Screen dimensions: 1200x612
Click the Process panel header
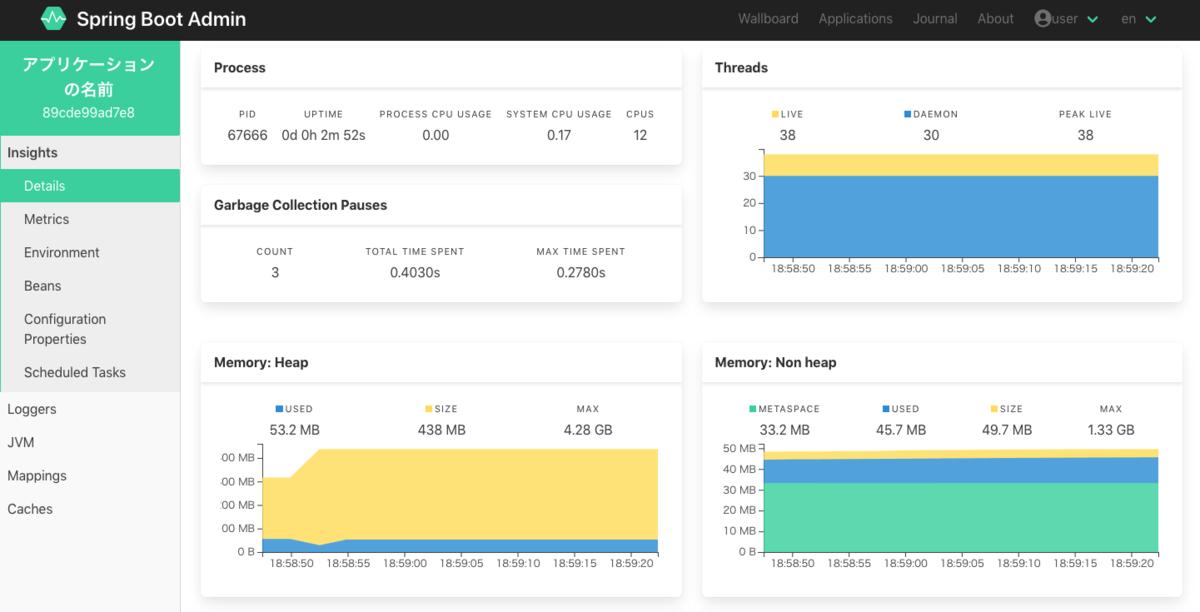click(x=441, y=68)
